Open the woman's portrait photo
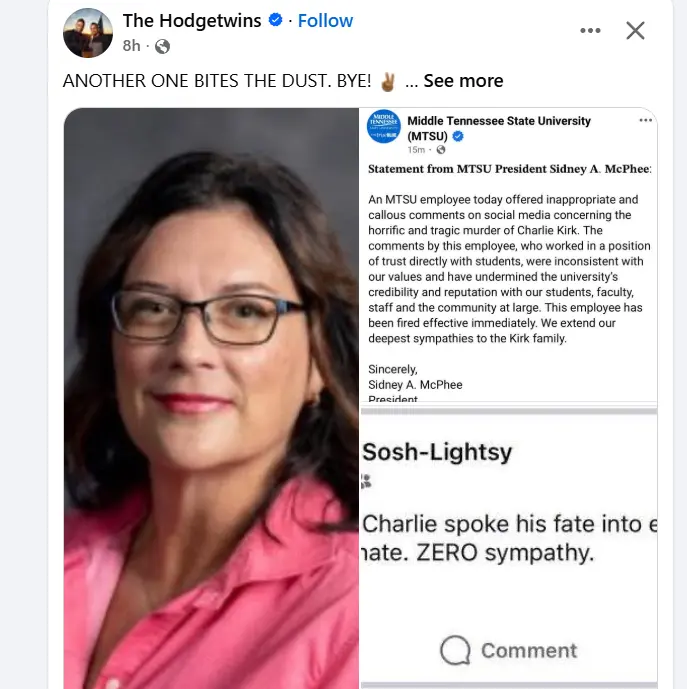687x689 pixels. coord(211,398)
